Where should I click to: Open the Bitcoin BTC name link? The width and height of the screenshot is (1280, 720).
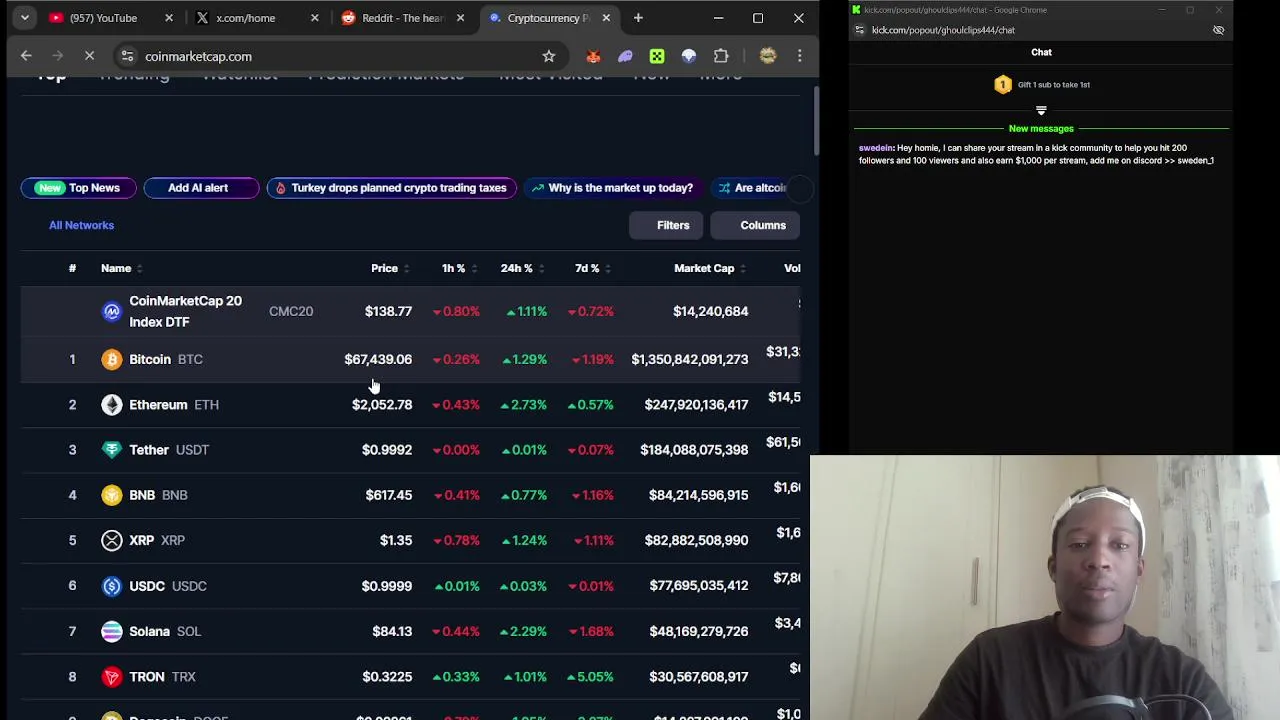click(x=166, y=359)
